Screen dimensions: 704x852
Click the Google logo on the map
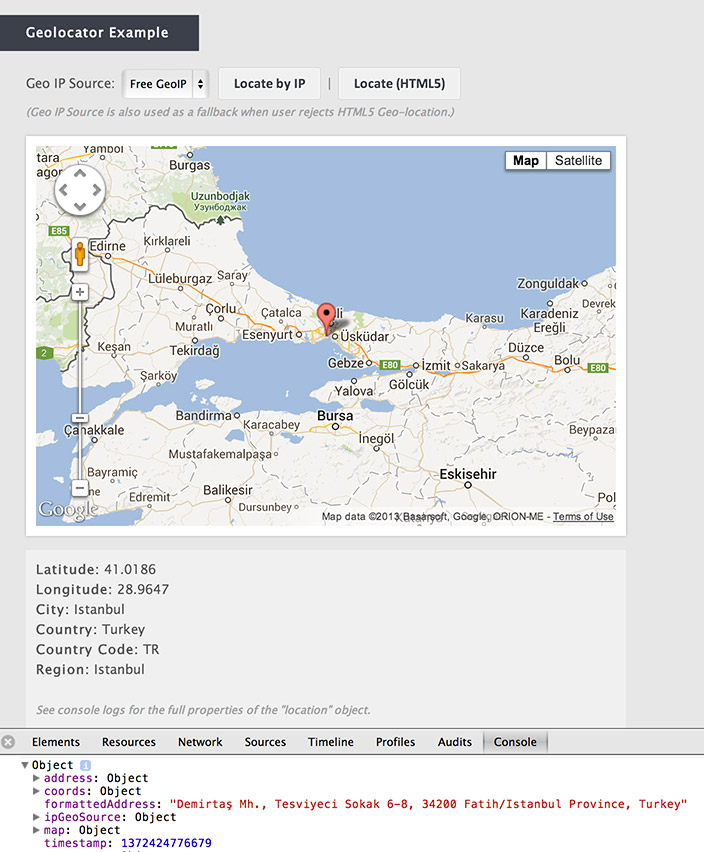pos(68,510)
